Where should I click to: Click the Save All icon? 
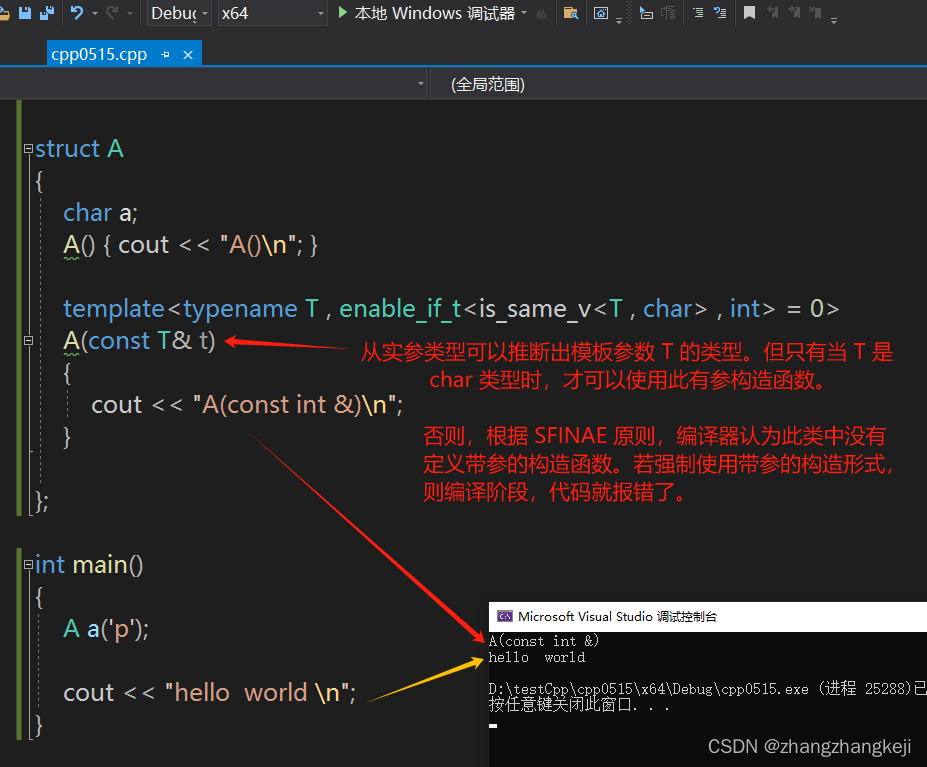click(47, 12)
